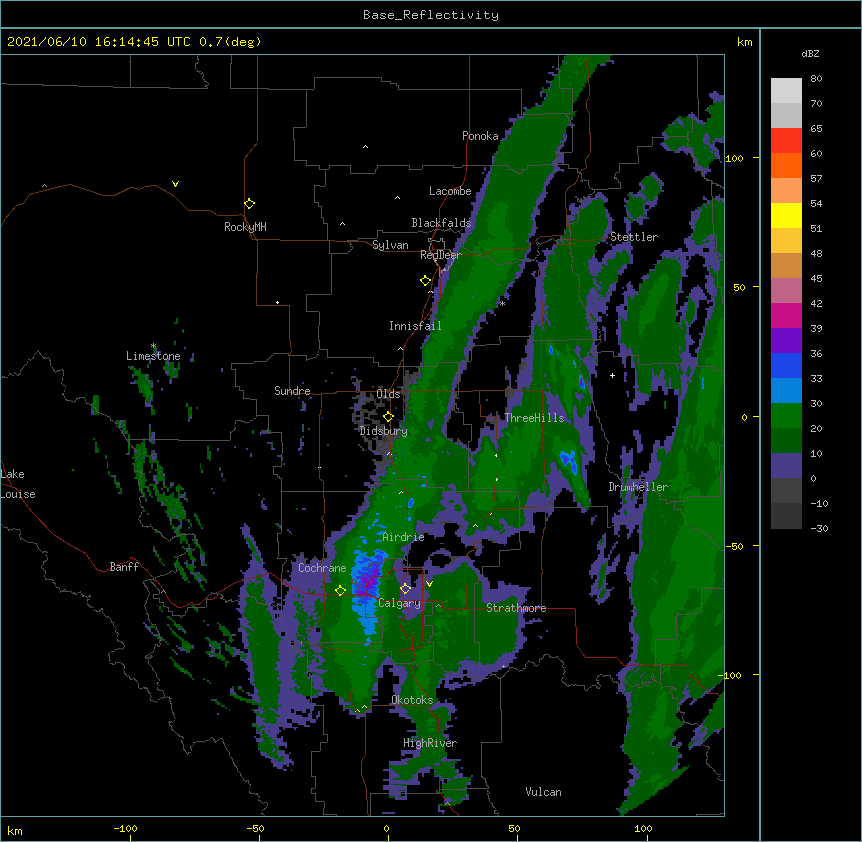Select the yellow diamond marker between Olds and Didsbury
The width and height of the screenshot is (862, 842).
pos(388,417)
